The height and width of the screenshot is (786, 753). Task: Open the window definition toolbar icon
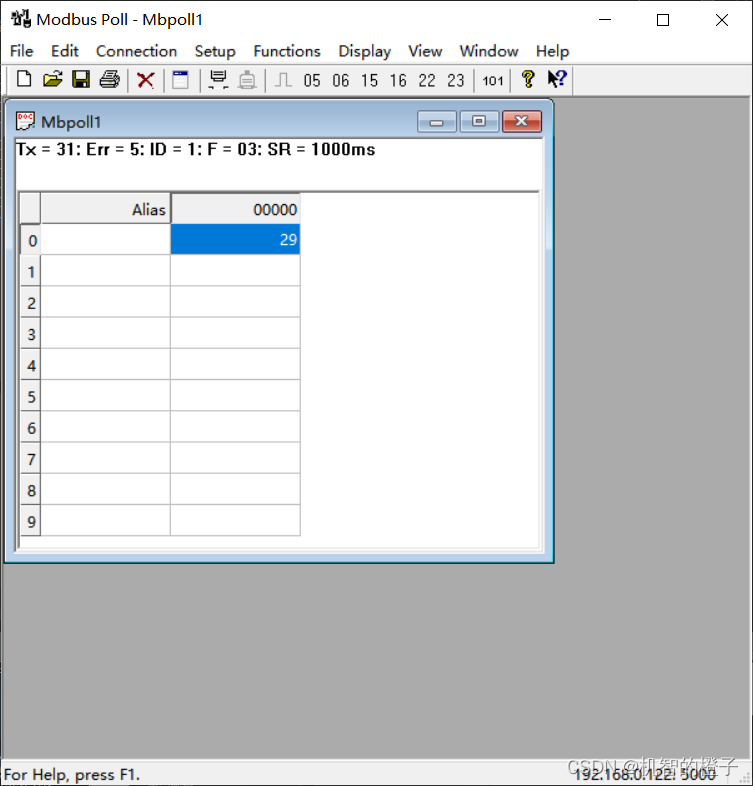(x=180, y=80)
